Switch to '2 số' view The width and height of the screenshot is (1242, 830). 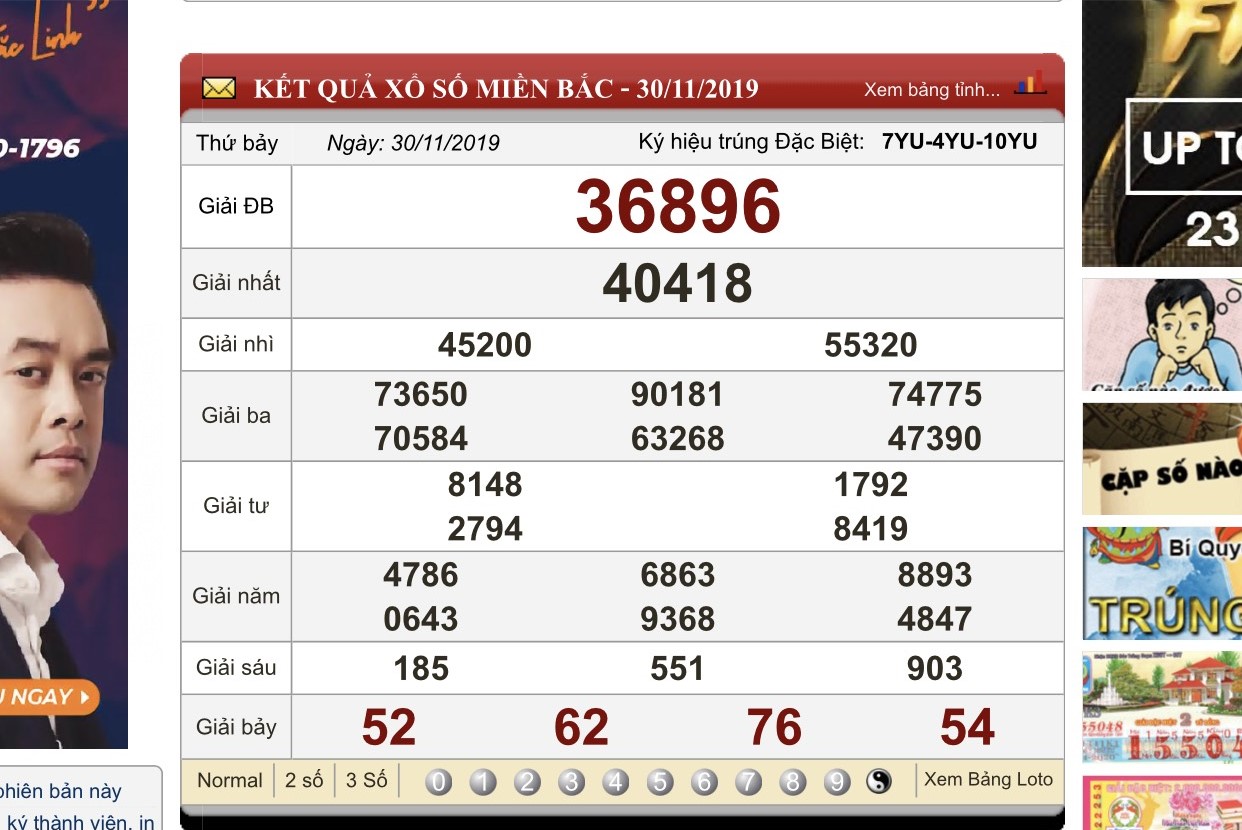click(x=304, y=780)
